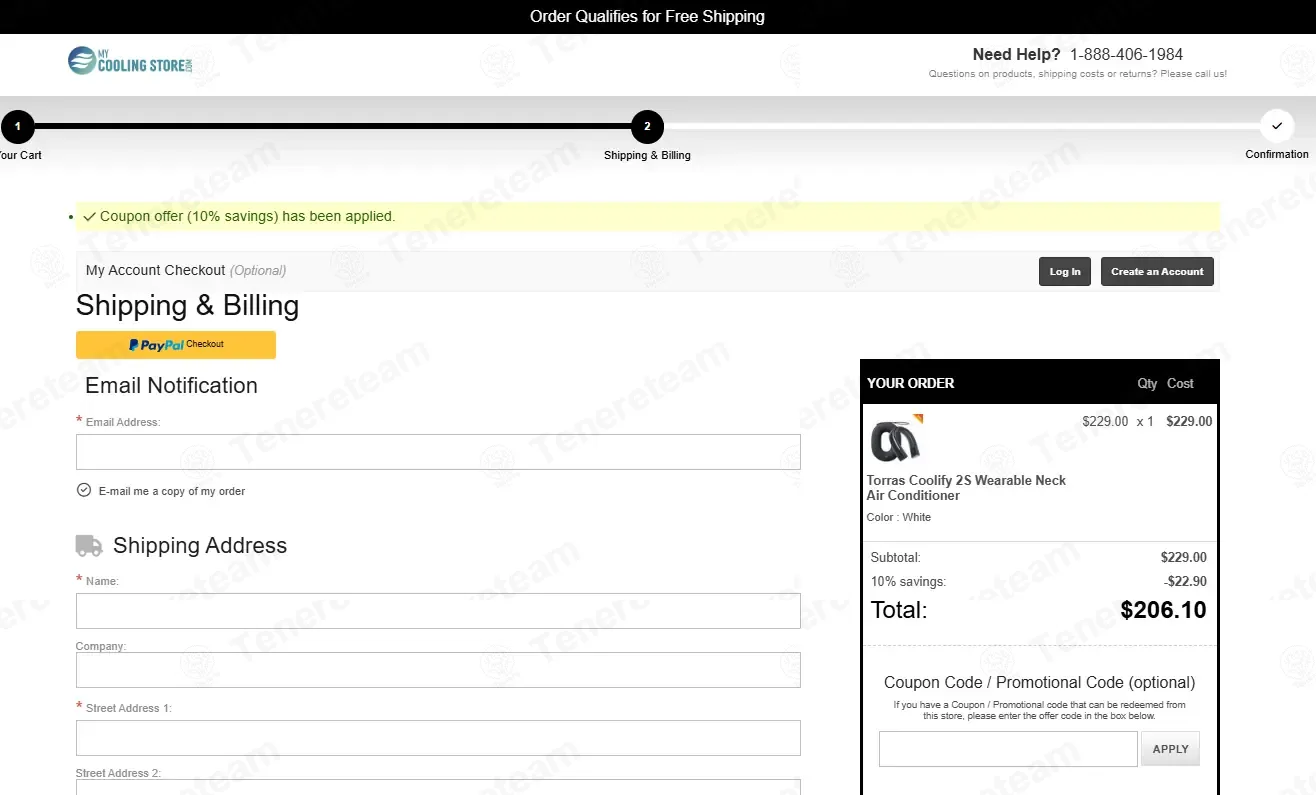
Task: Open Torras Coolify 2S product link
Action: (x=966, y=488)
